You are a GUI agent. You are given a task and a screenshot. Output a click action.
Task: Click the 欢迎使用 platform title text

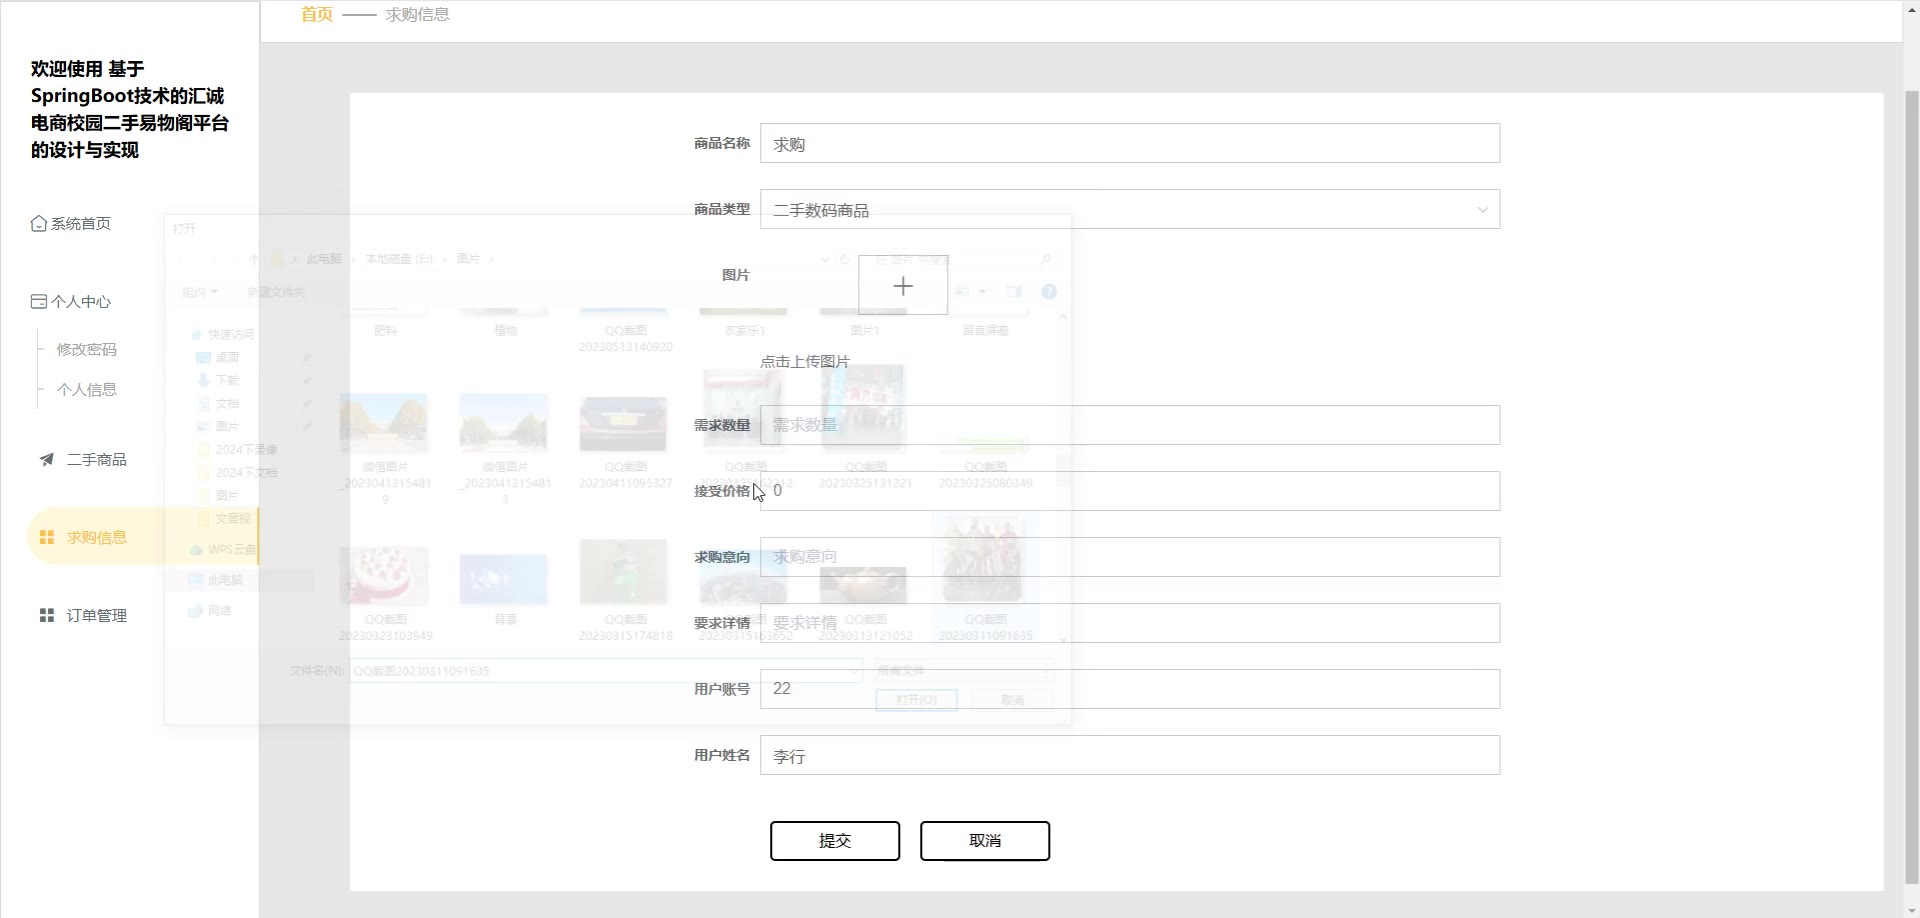(130, 109)
